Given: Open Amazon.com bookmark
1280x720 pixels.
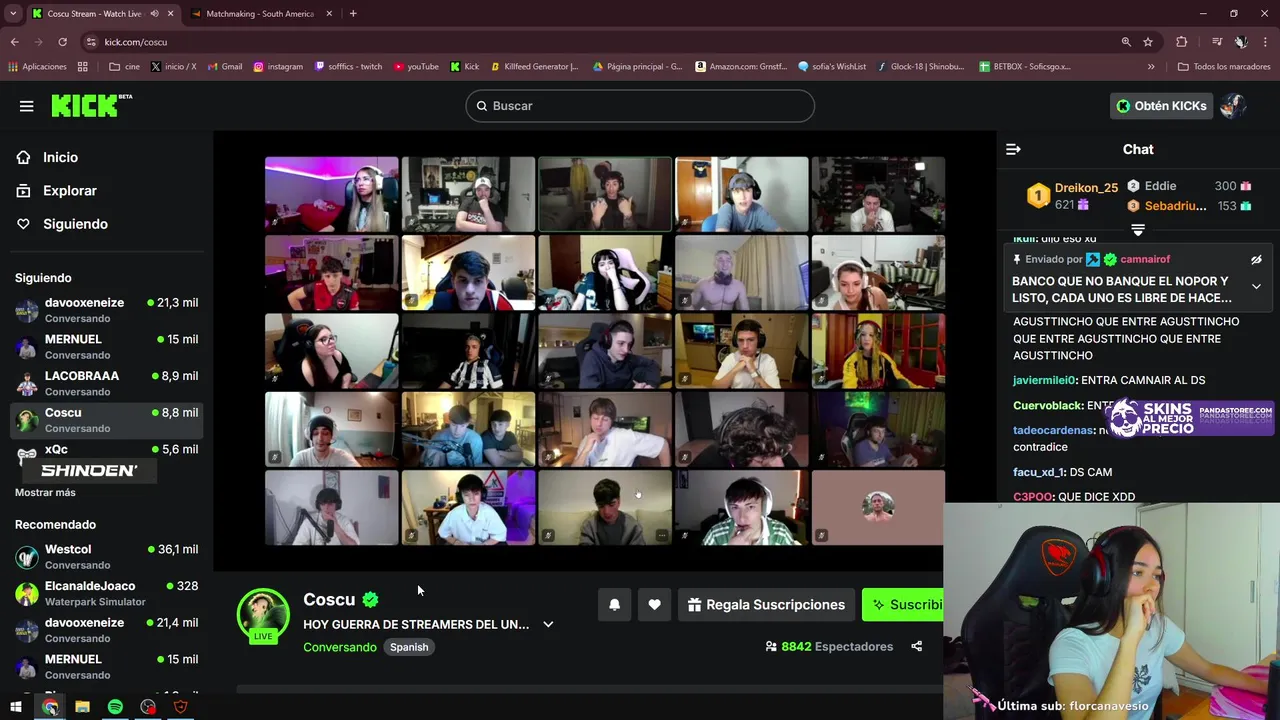Looking at the screenshot, I should (x=741, y=67).
